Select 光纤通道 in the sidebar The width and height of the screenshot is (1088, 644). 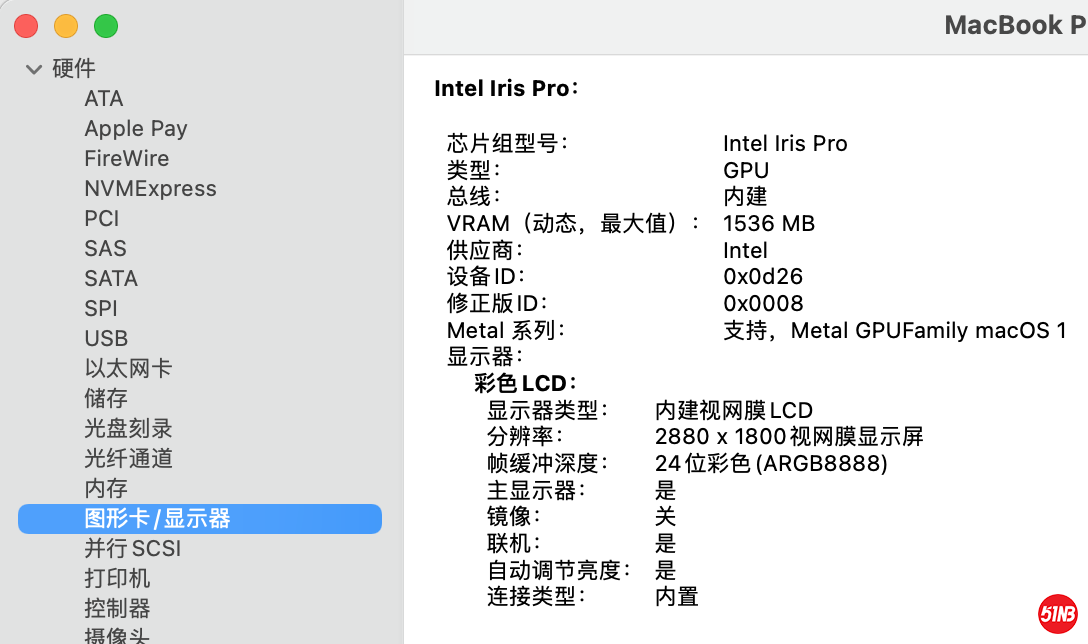pyautogui.click(x=128, y=459)
